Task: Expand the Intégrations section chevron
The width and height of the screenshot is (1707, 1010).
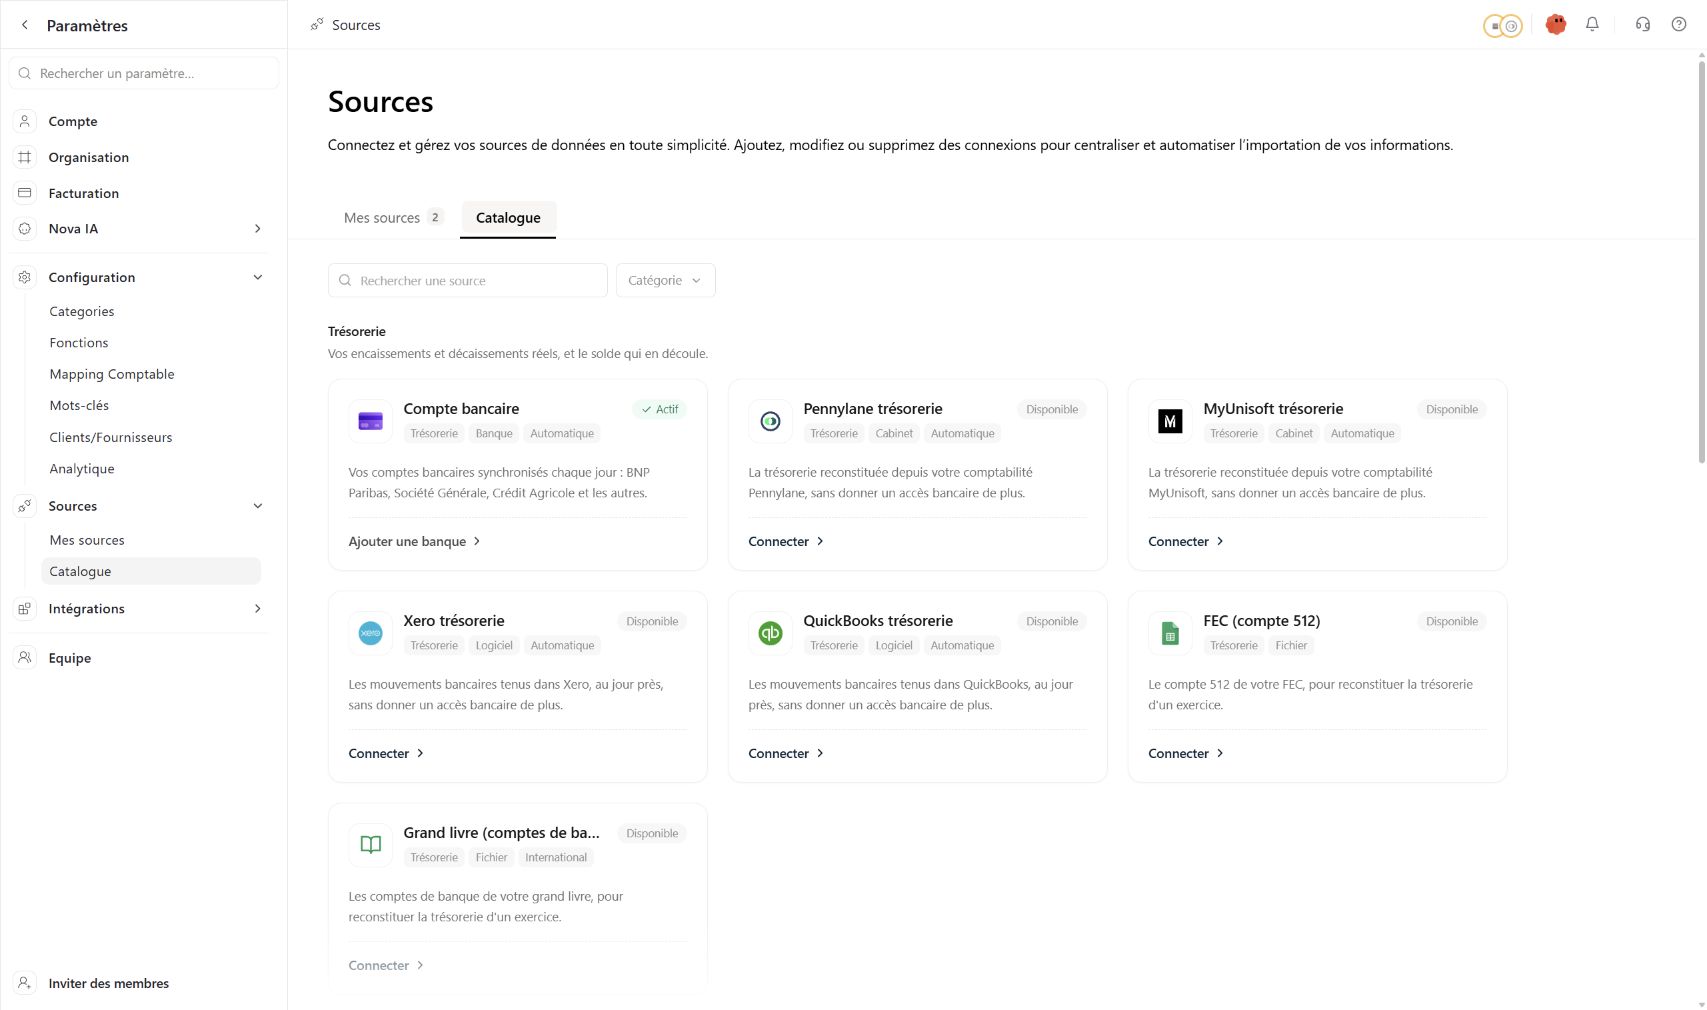Action: click(258, 608)
